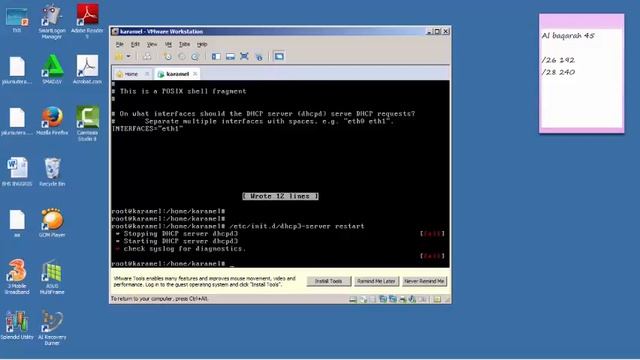Open the Help menu
This screenshot has width=640, height=360.
[202, 44]
